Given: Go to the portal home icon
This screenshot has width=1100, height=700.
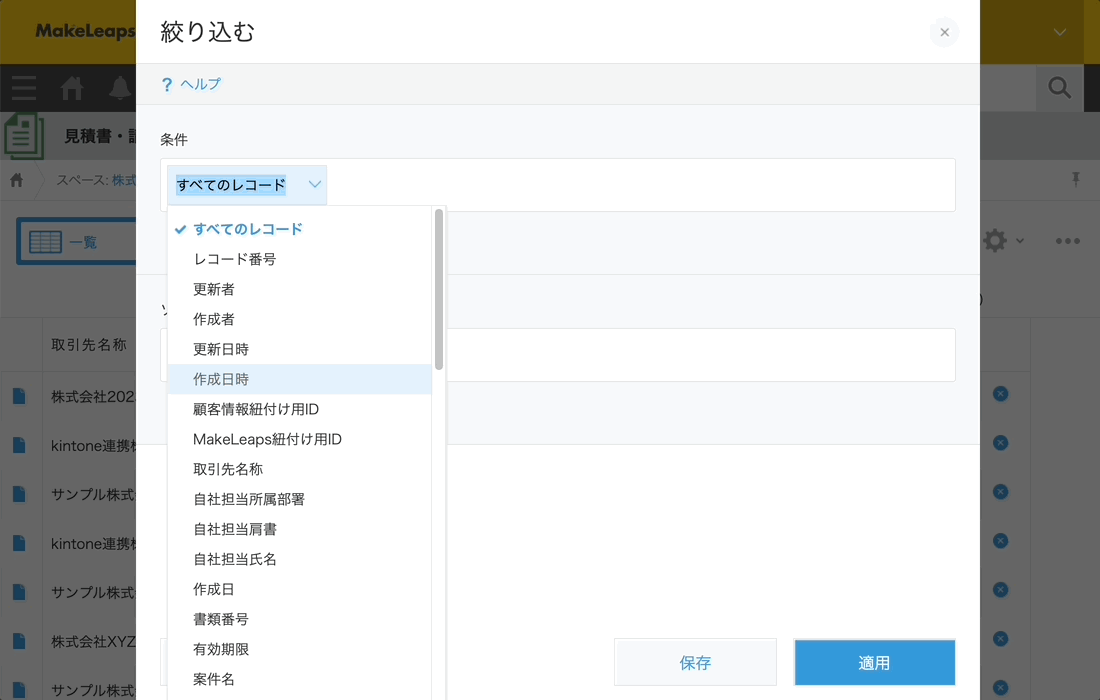Looking at the screenshot, I should (x=72, y=88).
